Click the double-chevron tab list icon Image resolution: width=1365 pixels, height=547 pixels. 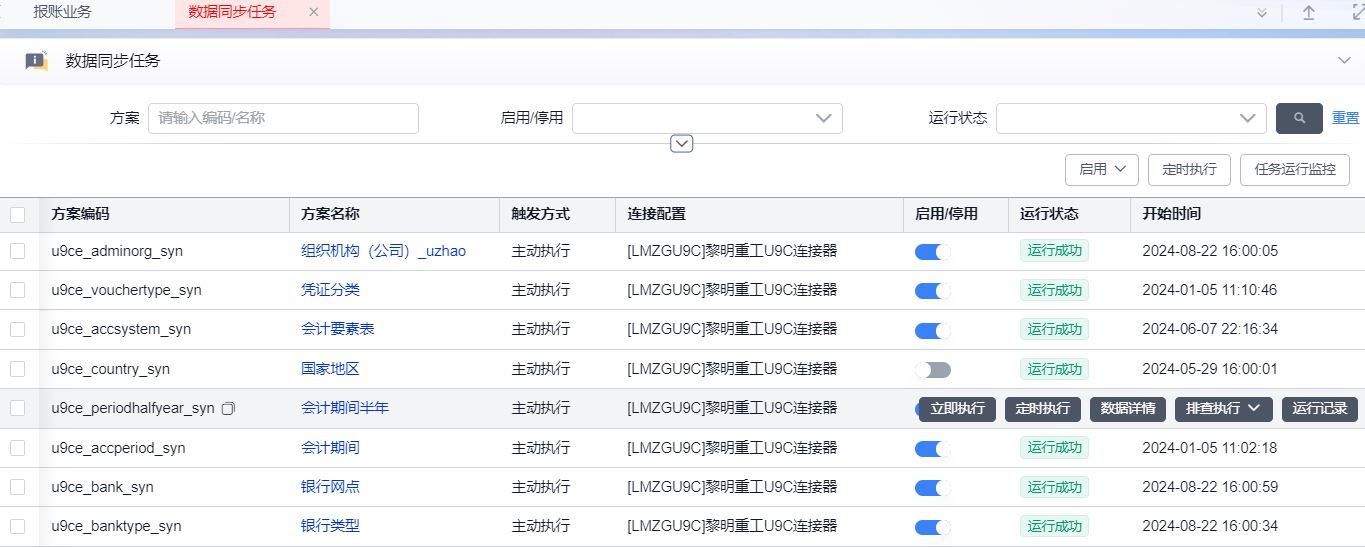click(1262, 13)
